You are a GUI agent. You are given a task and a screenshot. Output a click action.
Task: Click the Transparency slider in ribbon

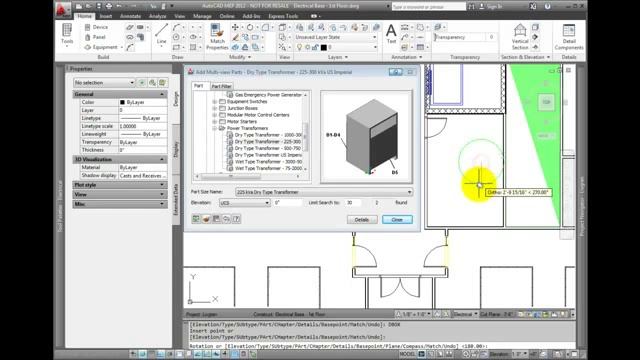point(460,37)
